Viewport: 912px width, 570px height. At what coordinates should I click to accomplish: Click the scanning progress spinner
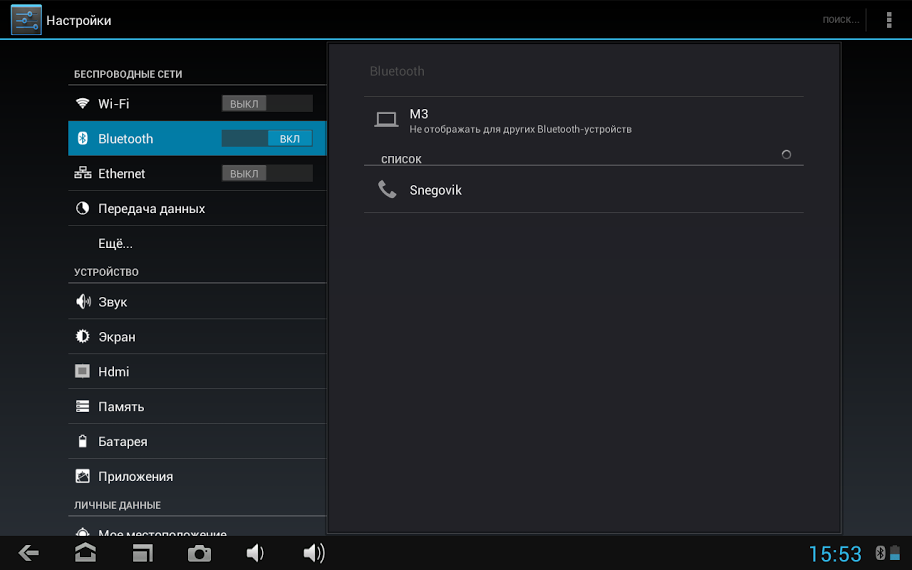(x=786, y=154)
